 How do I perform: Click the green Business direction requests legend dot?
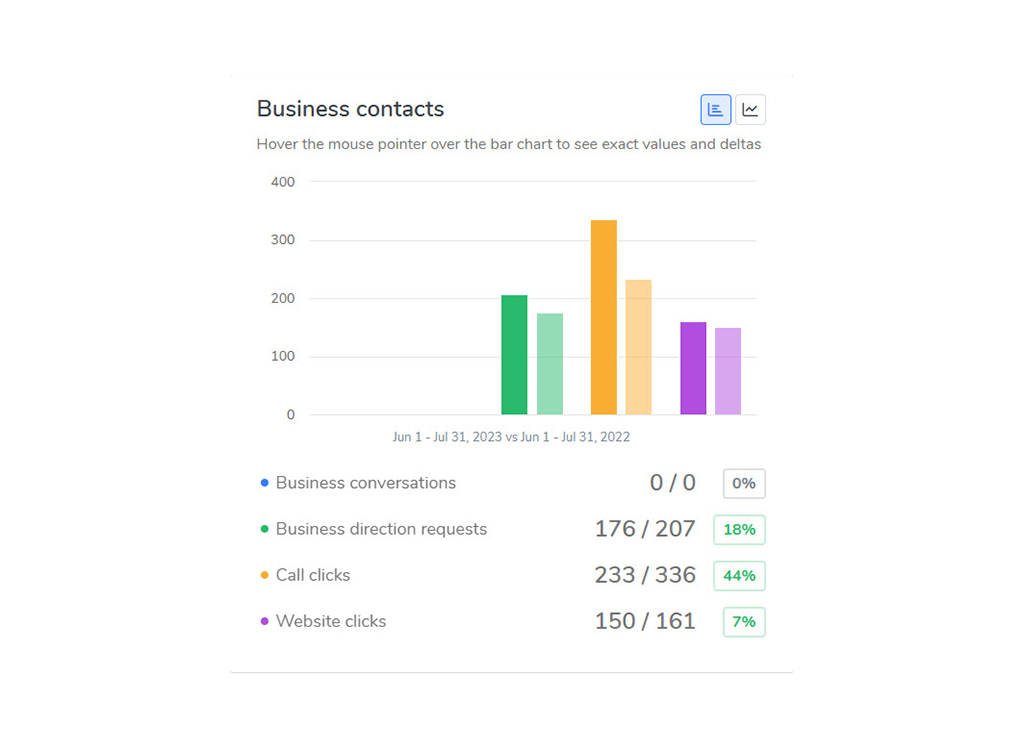tap(264, 528)
